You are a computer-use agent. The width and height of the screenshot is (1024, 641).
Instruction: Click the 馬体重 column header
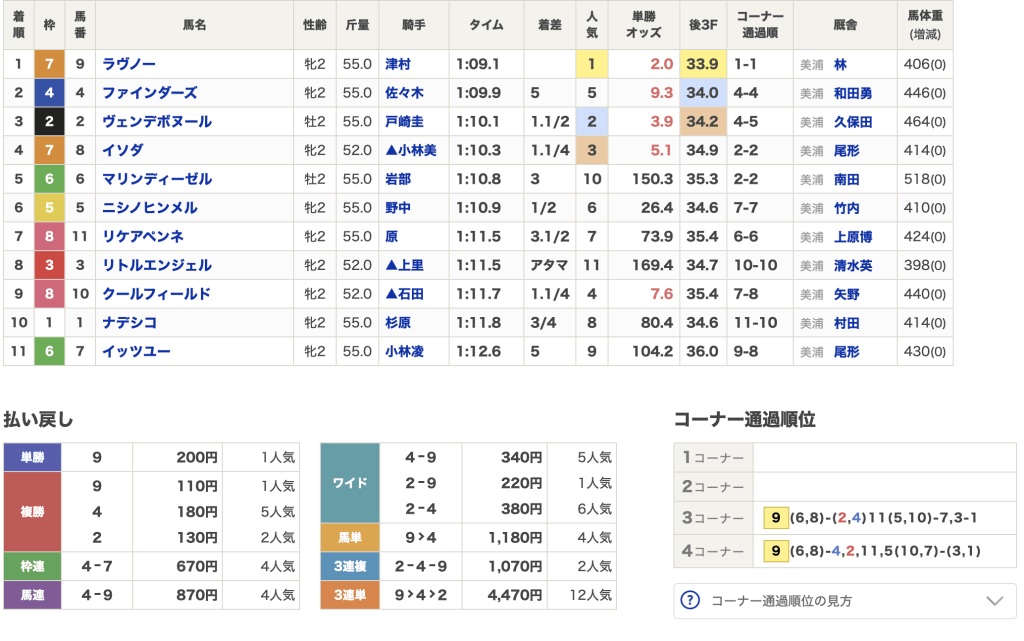(x=925, y=25)
